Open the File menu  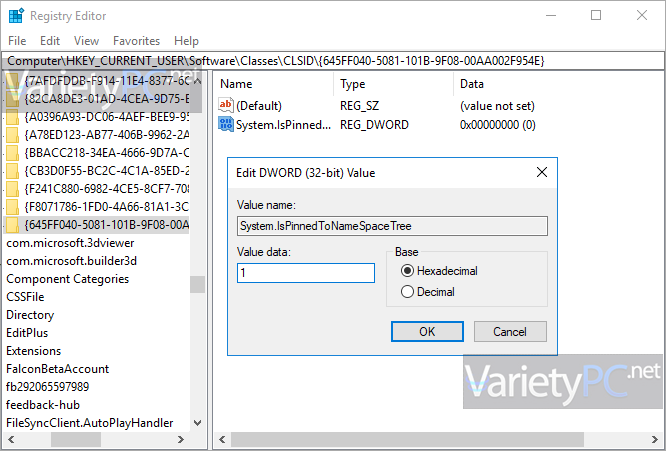pos(17,41)
